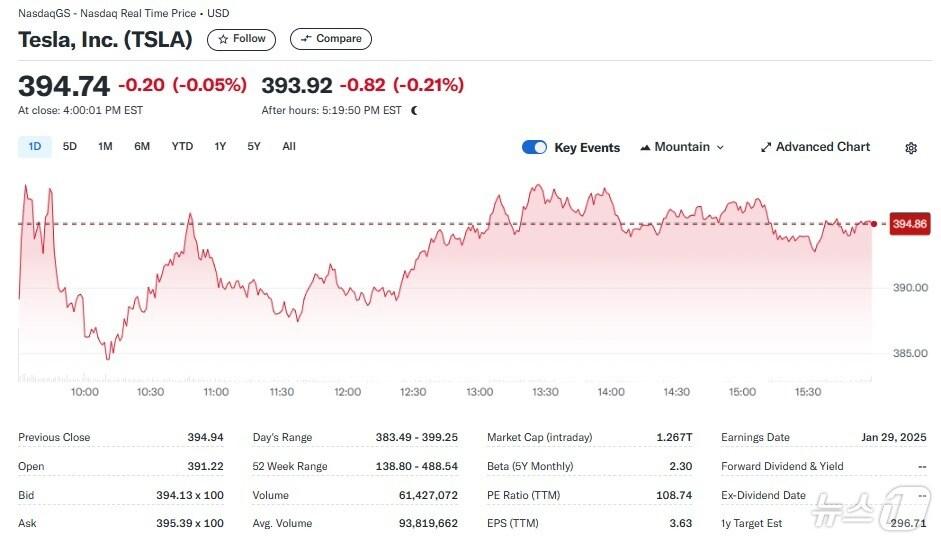
Task: Click the Compare arrows icon
Action: click(x=306, y=39)
